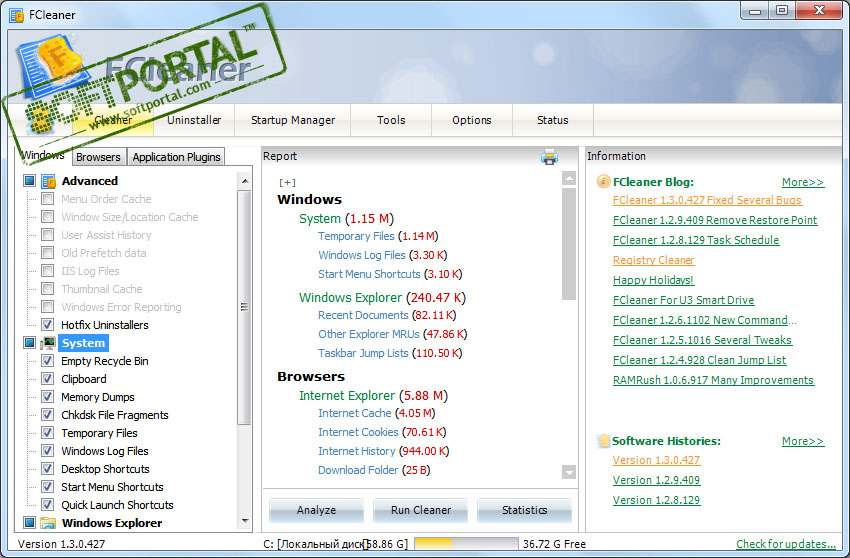Click the Software Histories icon
Viewport: 850px width, 558px height.
tap(603, 441)
